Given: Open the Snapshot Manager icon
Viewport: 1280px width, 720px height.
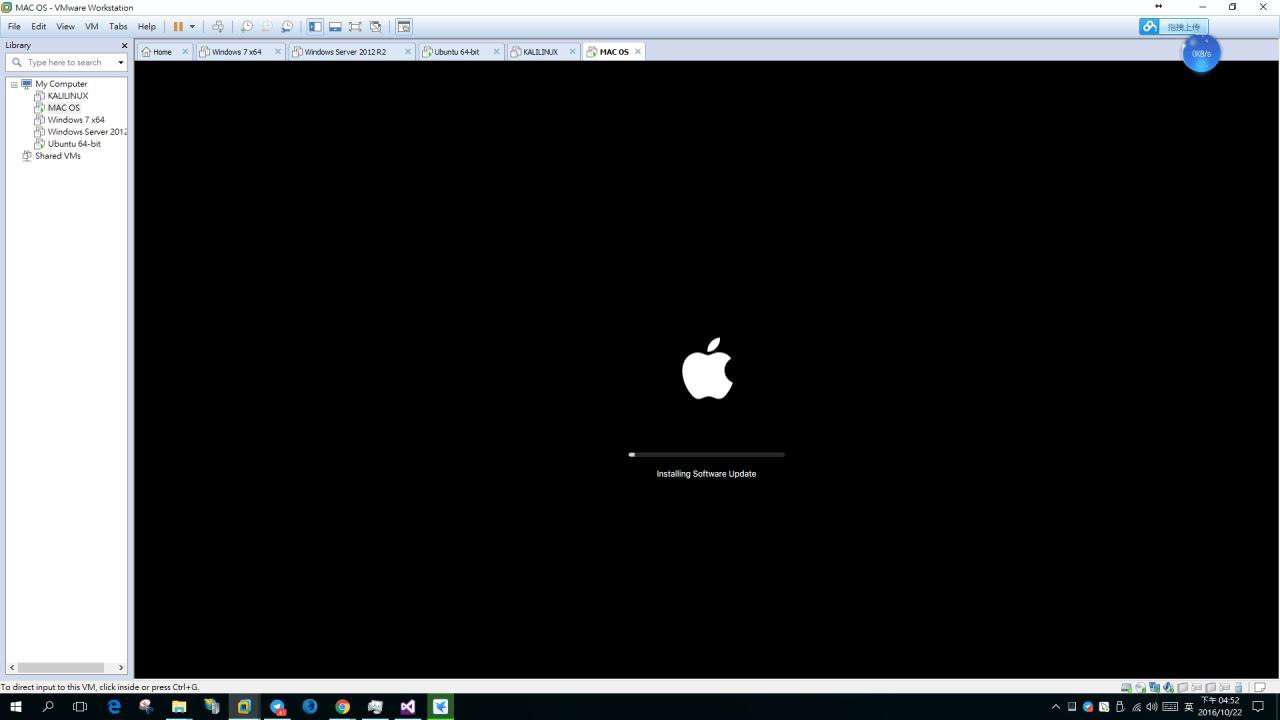Looking at the screenshot, I should (287, 27).
